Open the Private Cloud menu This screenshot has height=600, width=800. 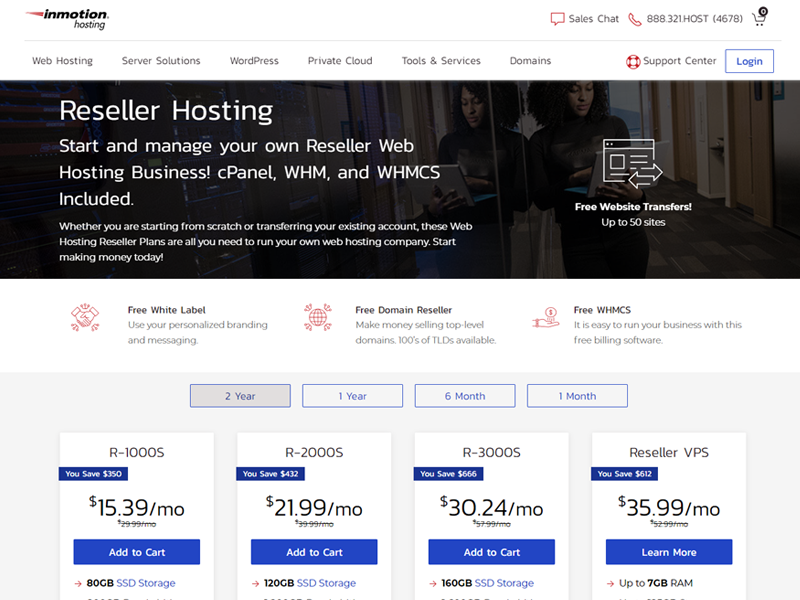[340, 61]
